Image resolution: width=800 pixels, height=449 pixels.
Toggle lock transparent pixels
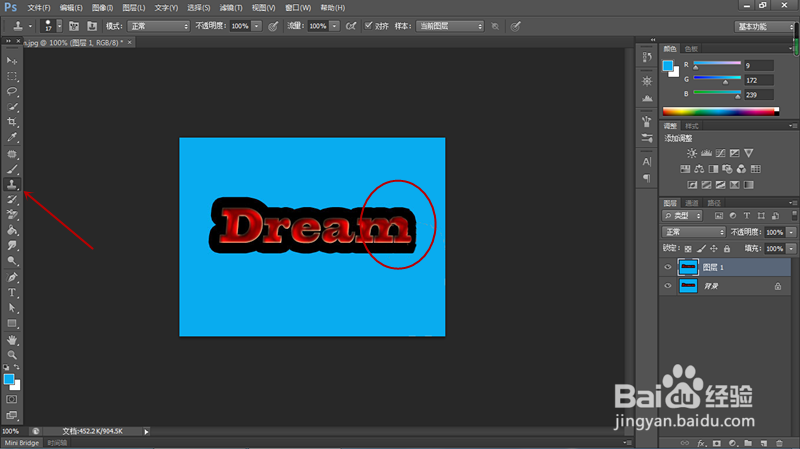point(688,248)
